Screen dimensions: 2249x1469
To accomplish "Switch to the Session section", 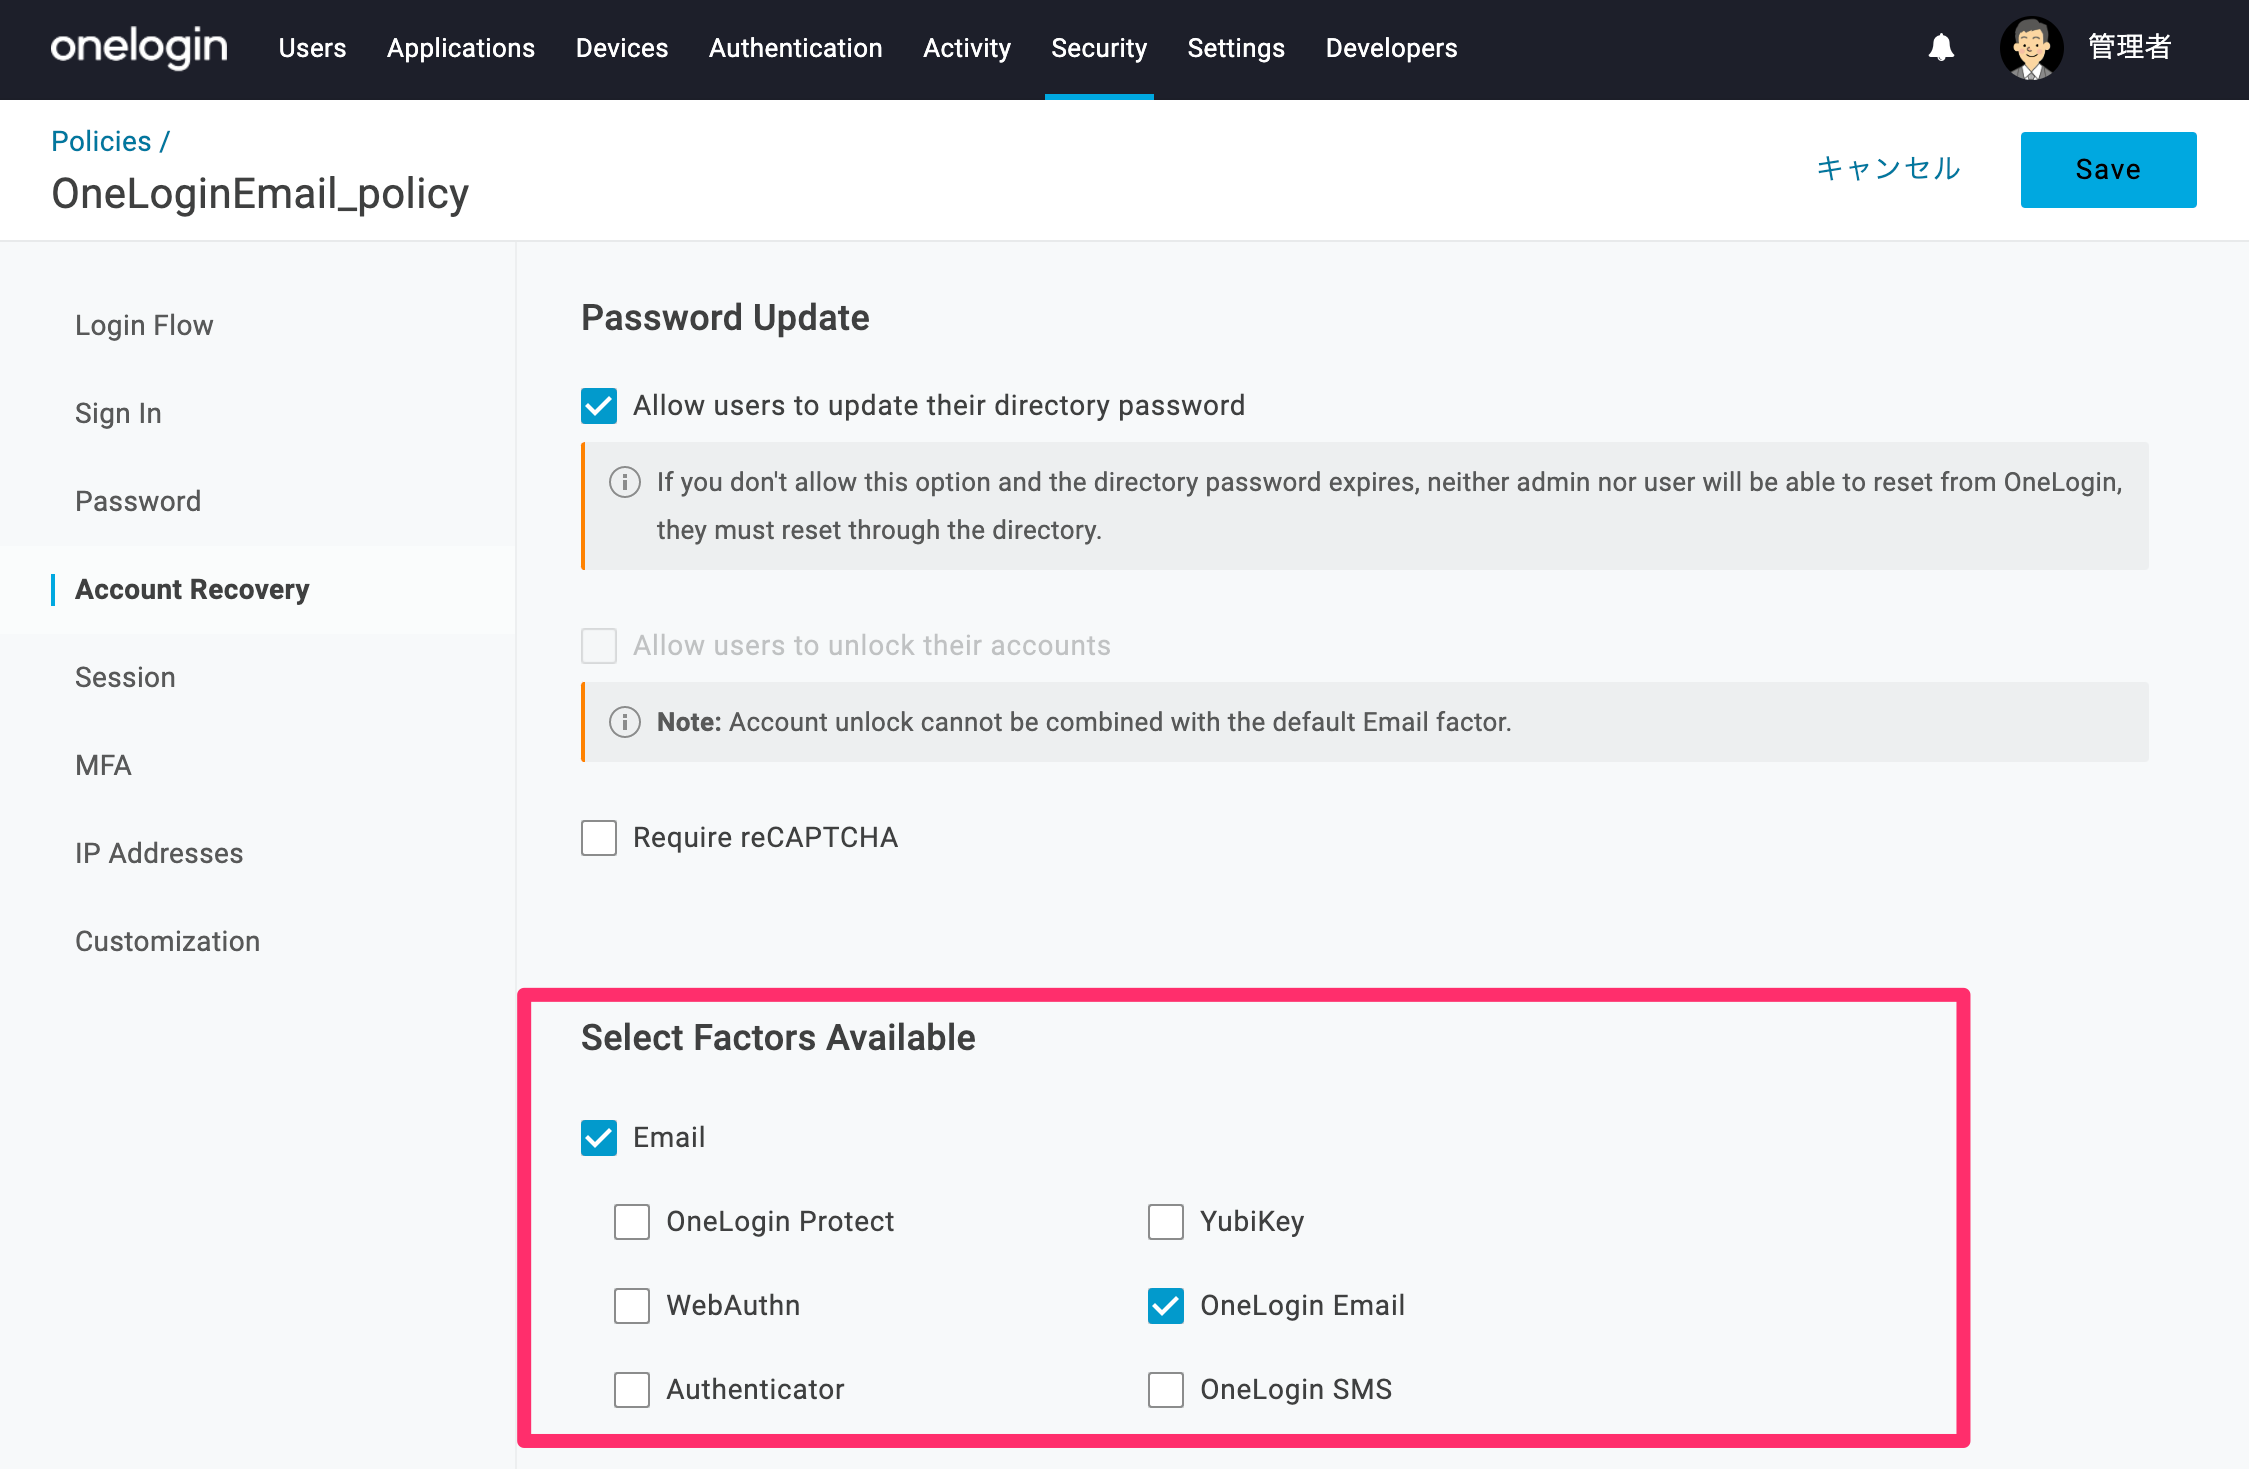I will 125,678.
